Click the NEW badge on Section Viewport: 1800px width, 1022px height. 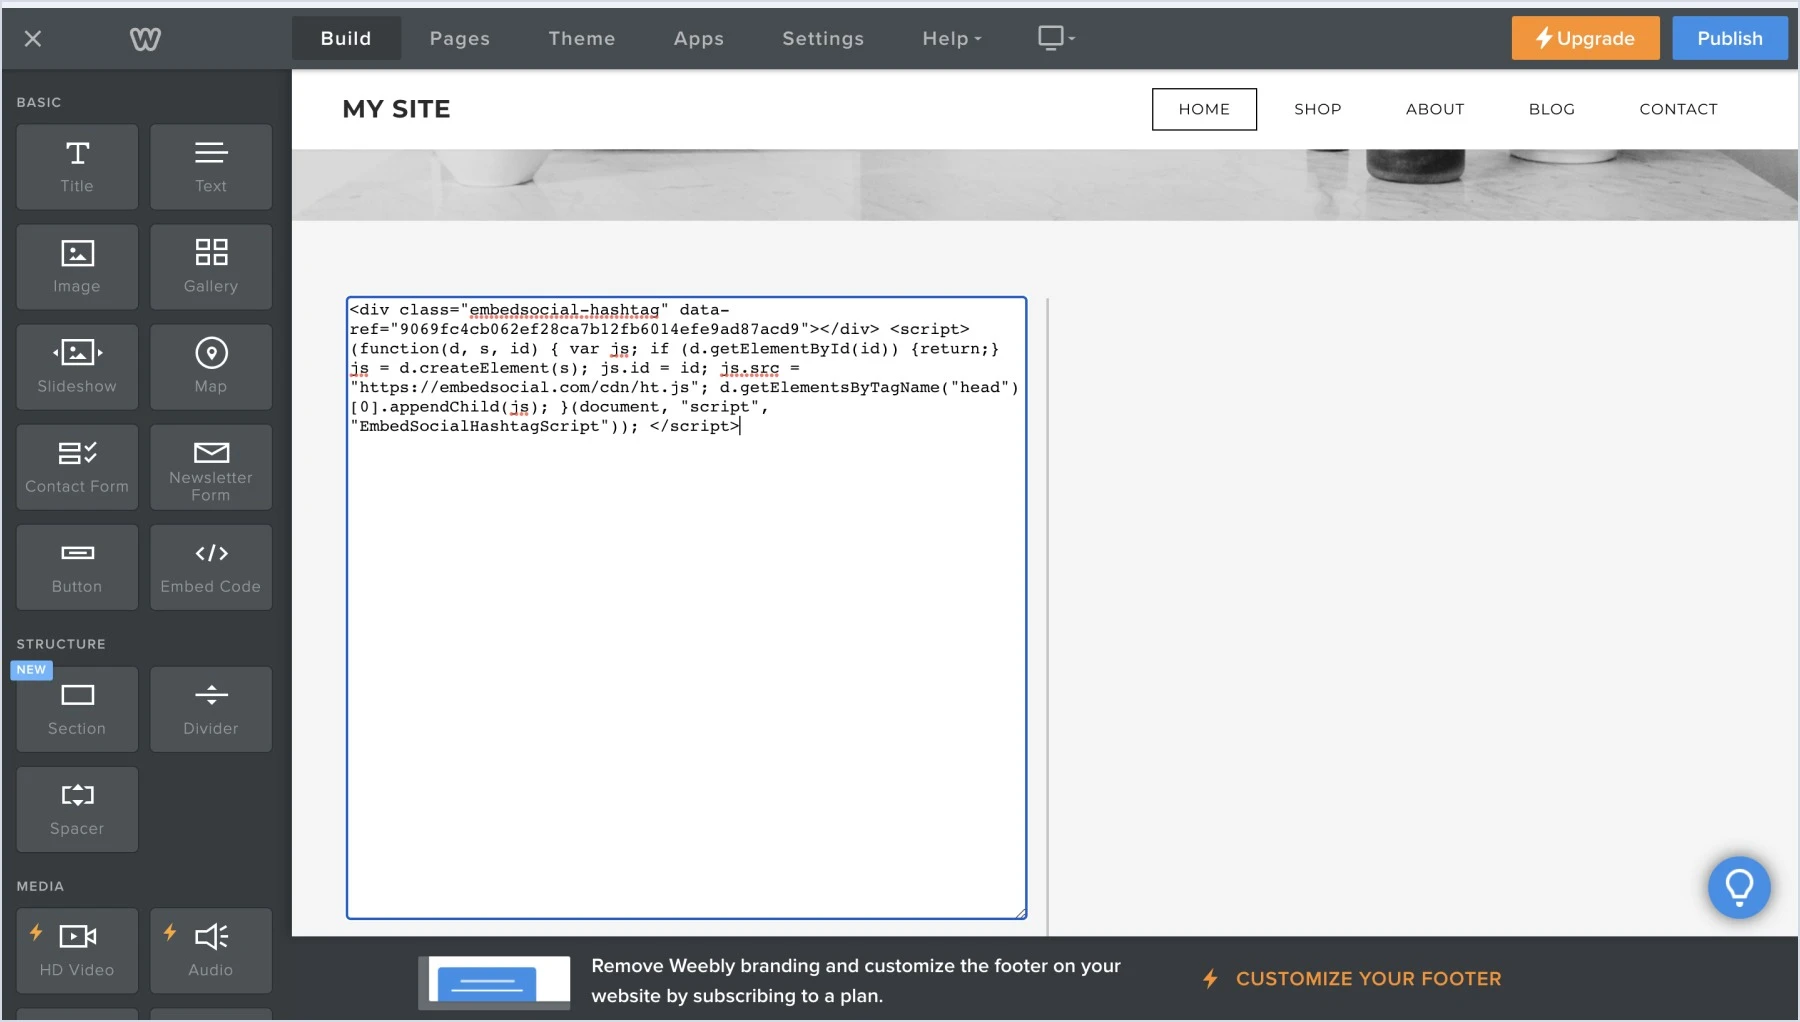(31, 670)
